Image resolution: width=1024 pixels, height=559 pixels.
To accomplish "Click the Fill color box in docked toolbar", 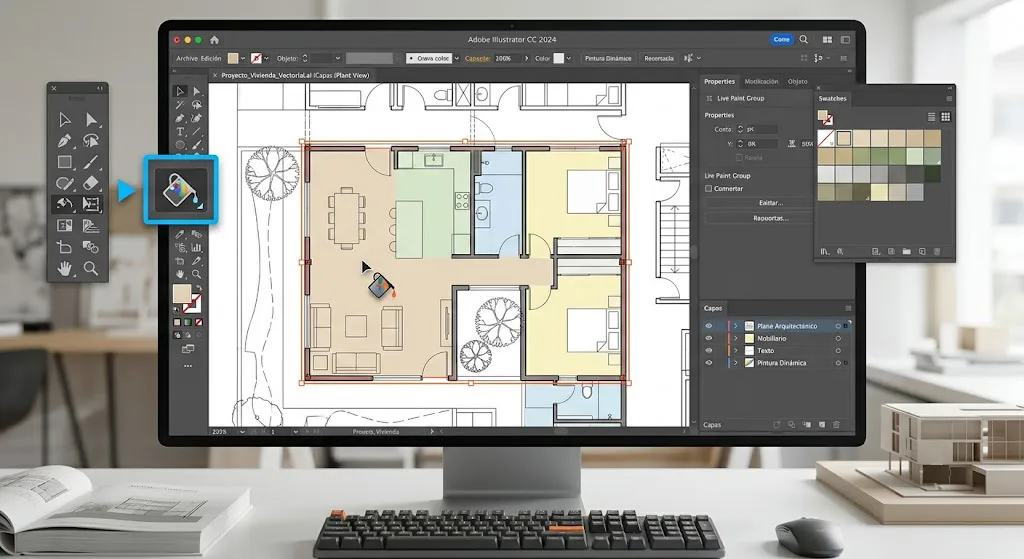I will click(x=182, y=294).
